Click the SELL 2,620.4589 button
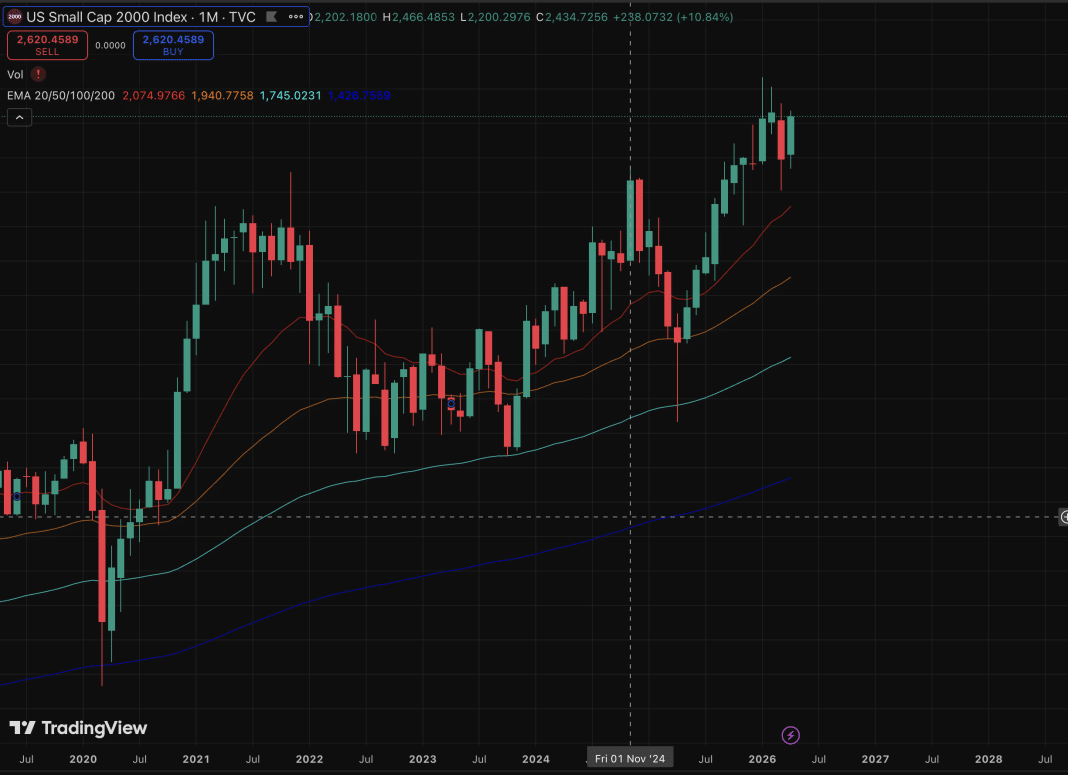 coord(47,45)
